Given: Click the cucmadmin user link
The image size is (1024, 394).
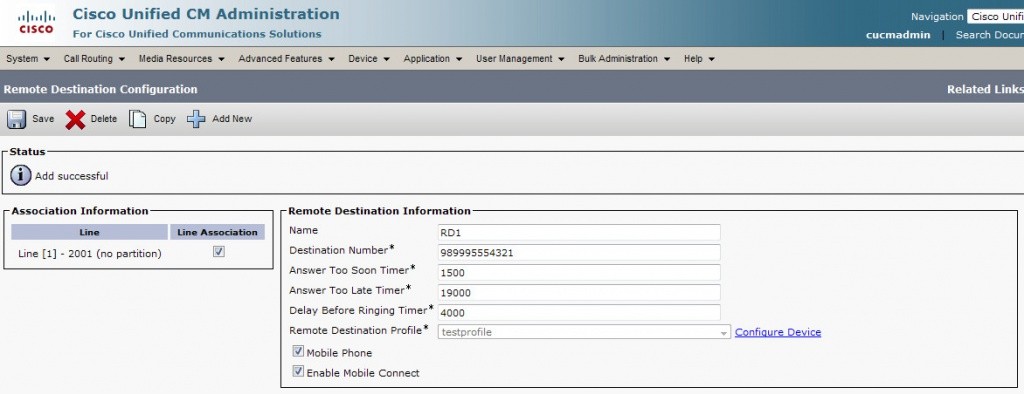Looking at the screenshot, I should (x=898, y=35).
